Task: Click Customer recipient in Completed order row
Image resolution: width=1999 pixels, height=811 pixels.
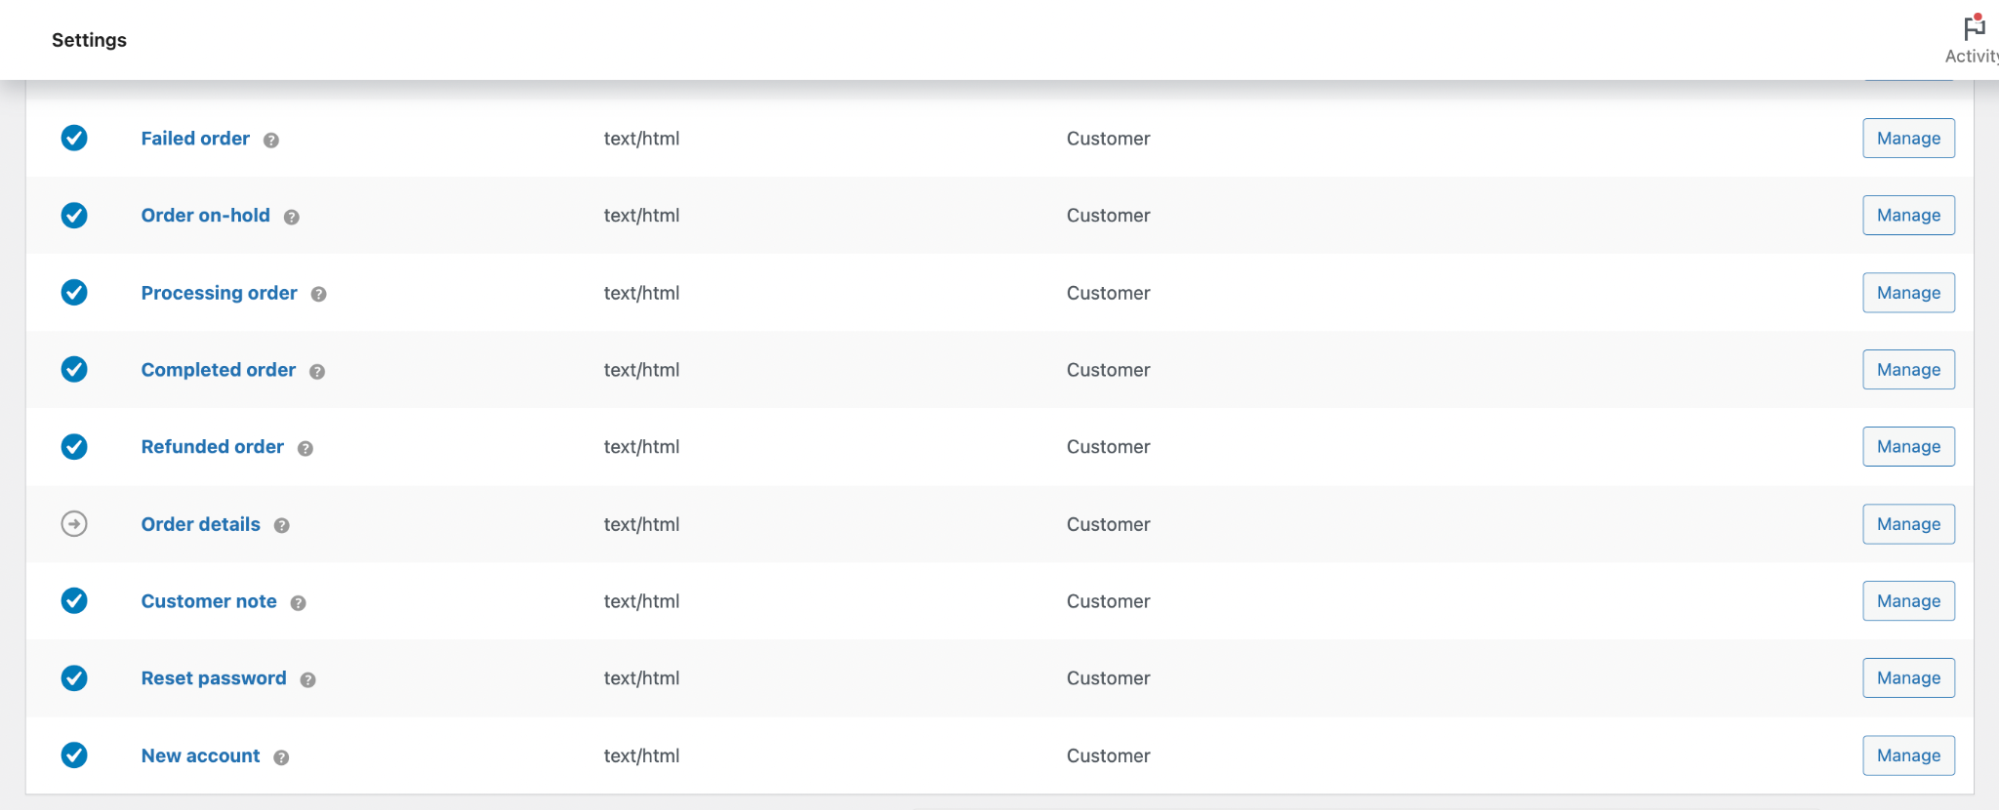Action: point(1108,370)
